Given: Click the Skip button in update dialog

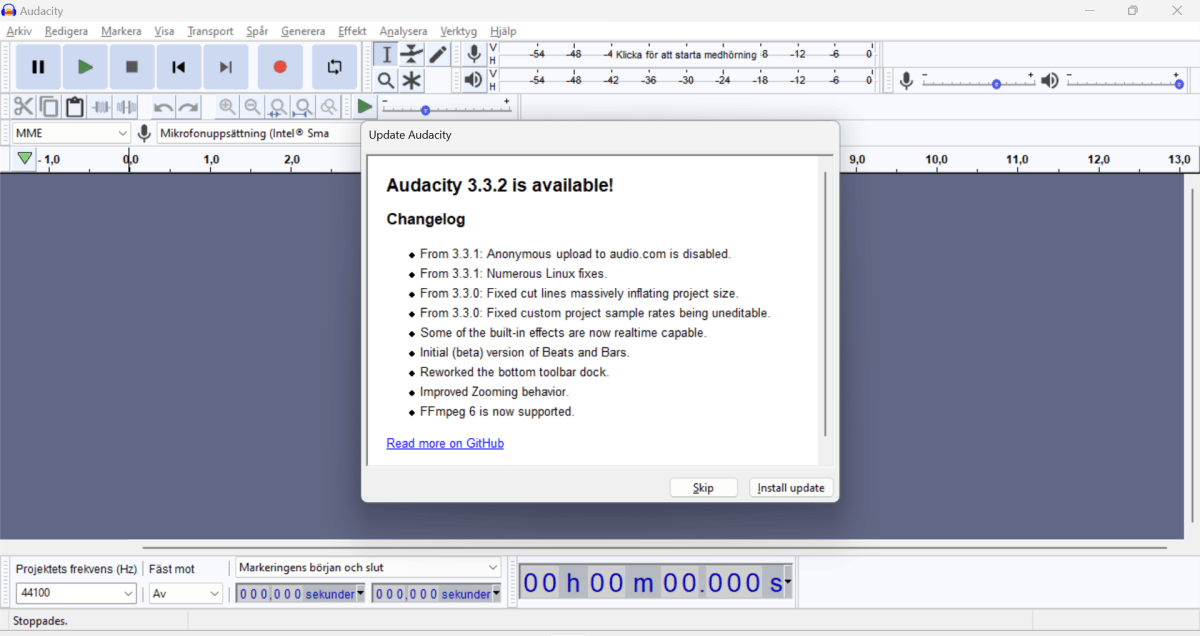Looking at the screenshot, I should tap(703, 488).
